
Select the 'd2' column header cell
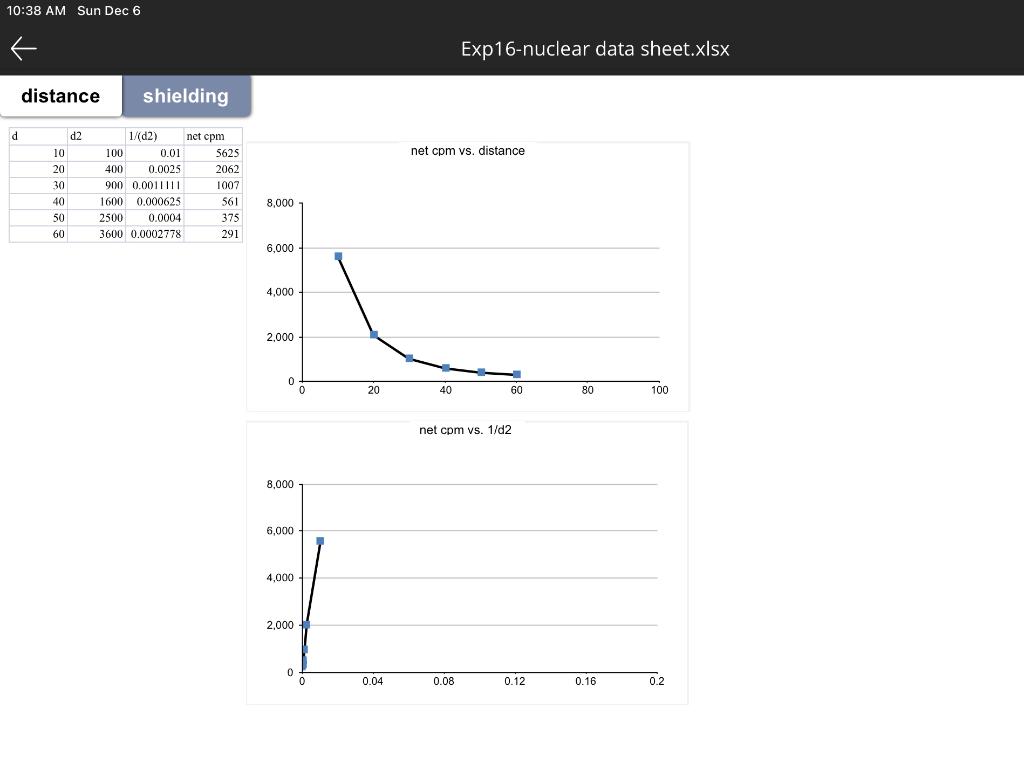(x=97, y=136)
